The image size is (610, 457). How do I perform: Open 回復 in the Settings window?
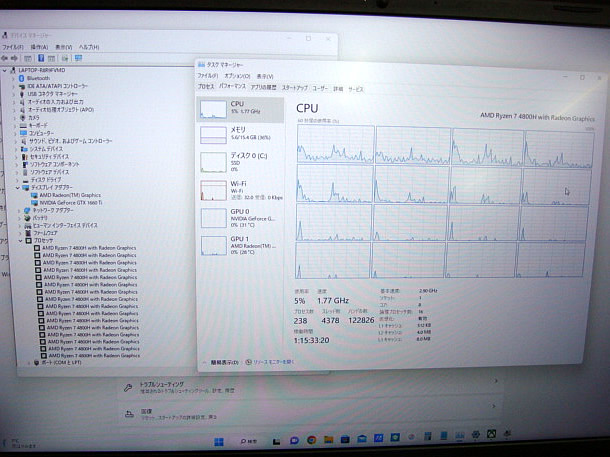tap(309, 414)
